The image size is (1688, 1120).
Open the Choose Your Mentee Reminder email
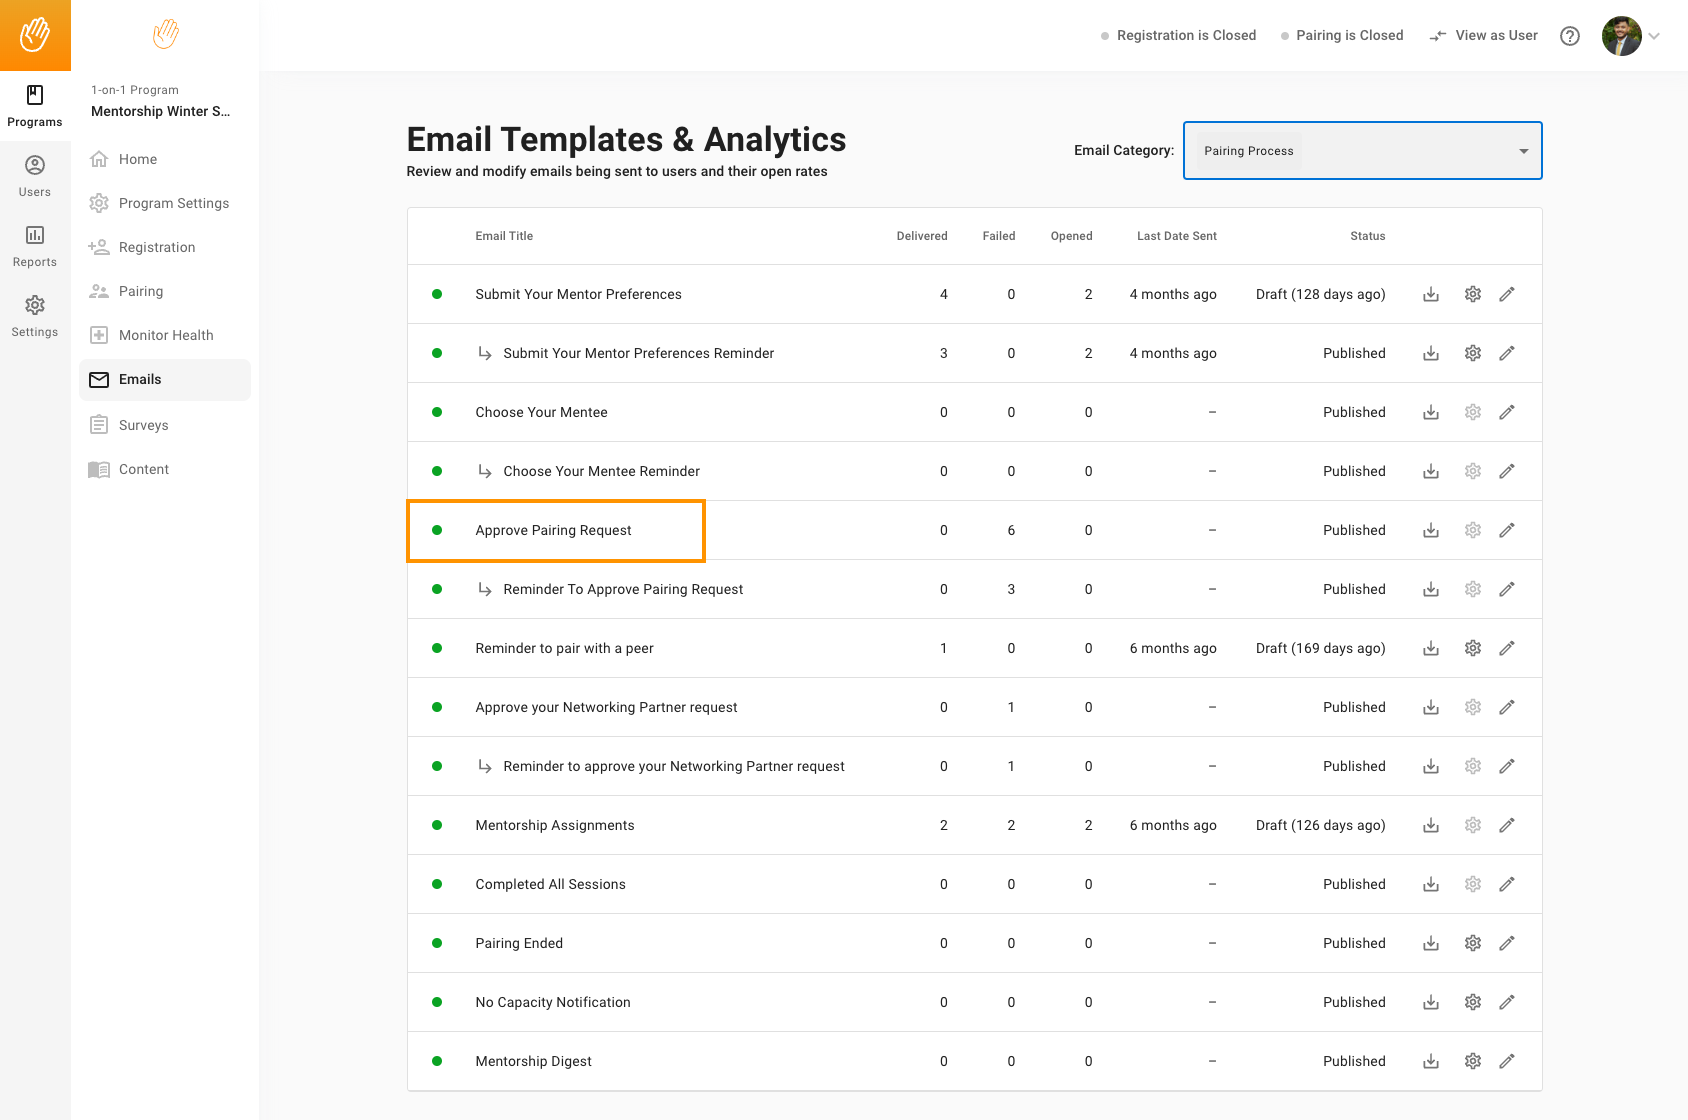click(601, 471)
